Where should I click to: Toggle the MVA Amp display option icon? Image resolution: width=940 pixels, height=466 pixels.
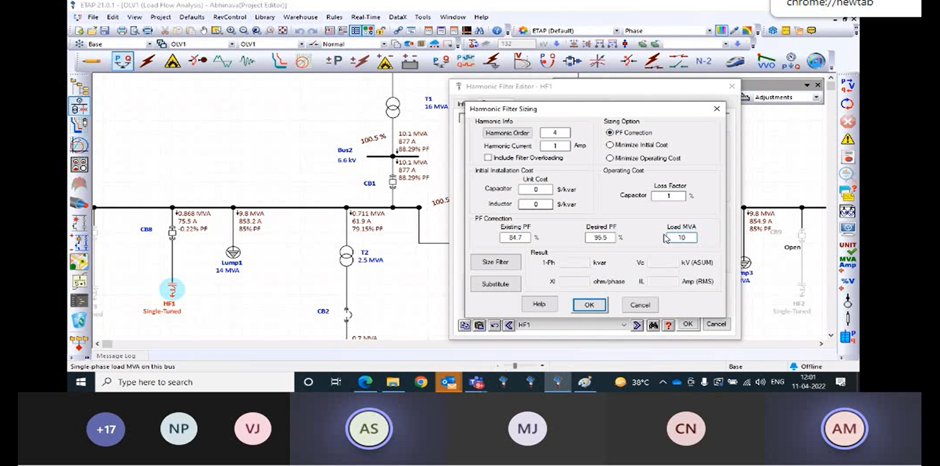coord(848,262)
